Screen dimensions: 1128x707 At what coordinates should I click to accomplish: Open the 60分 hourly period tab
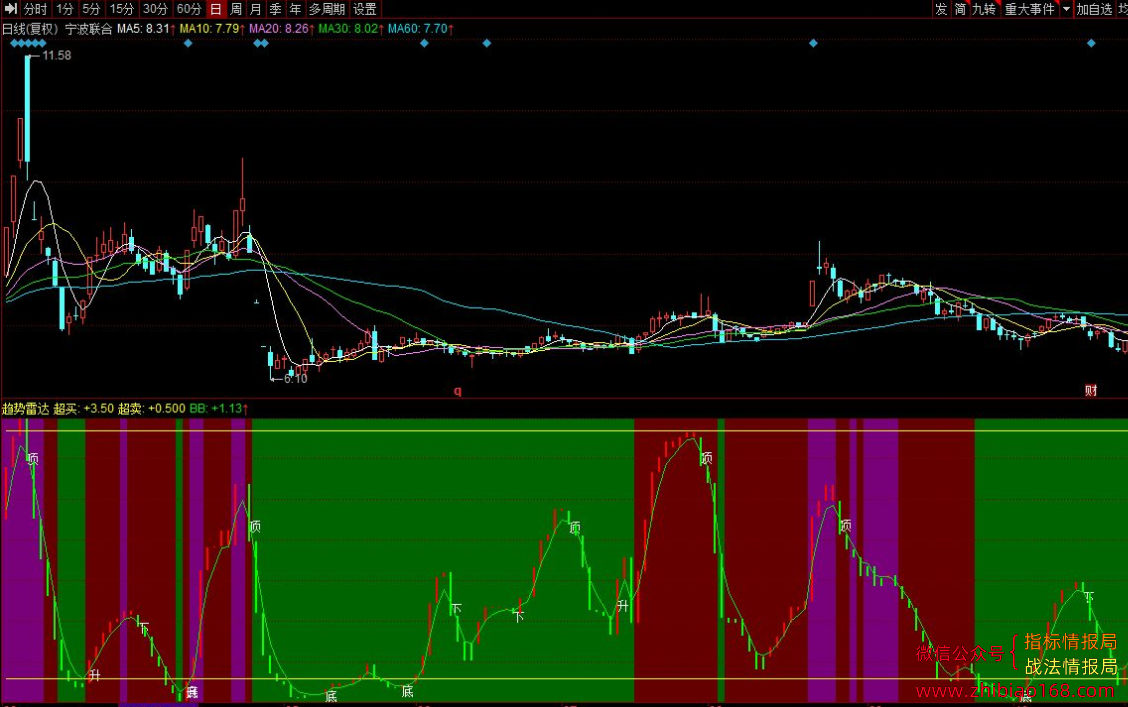[188, 9]
